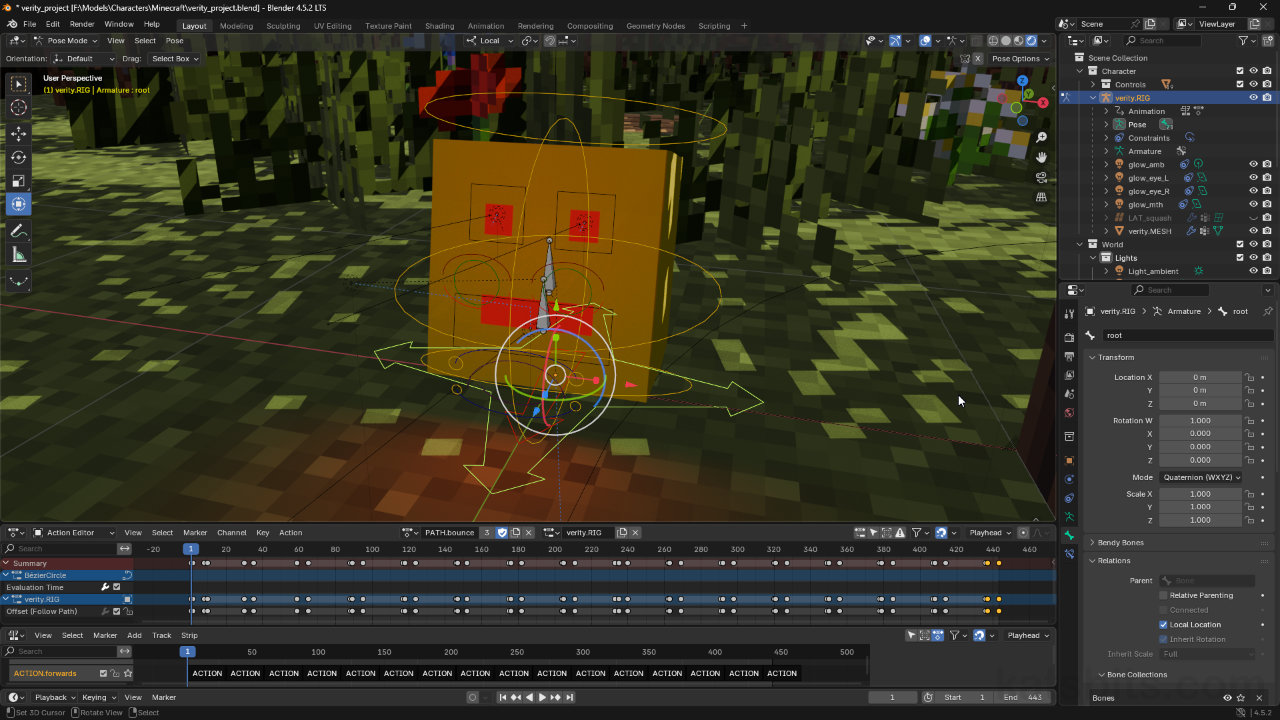
Task: Expand the Controls collection
Action: (1092, 84)
